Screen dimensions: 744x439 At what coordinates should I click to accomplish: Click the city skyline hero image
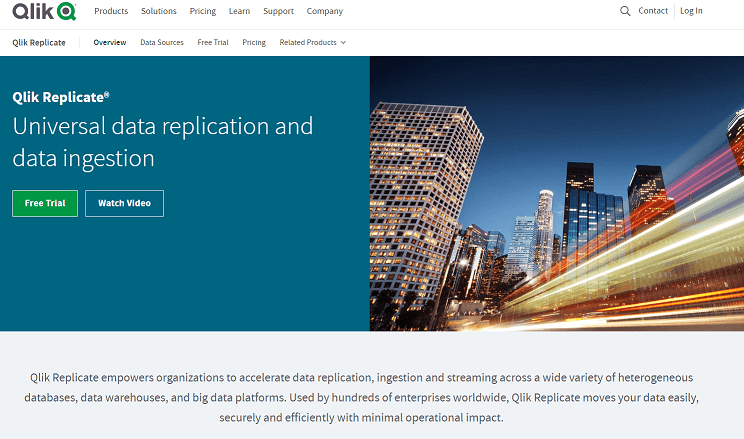[x=557, y=194]
